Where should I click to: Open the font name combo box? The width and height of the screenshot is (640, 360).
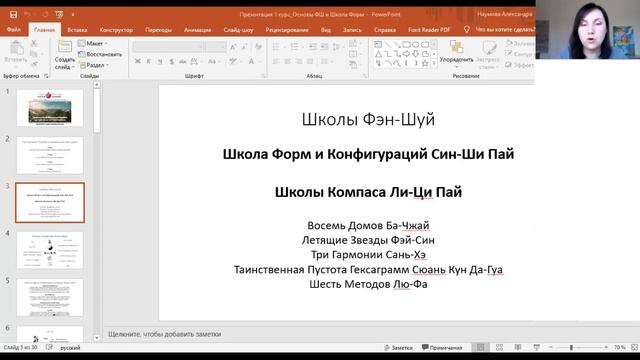(x=169, y=47)
